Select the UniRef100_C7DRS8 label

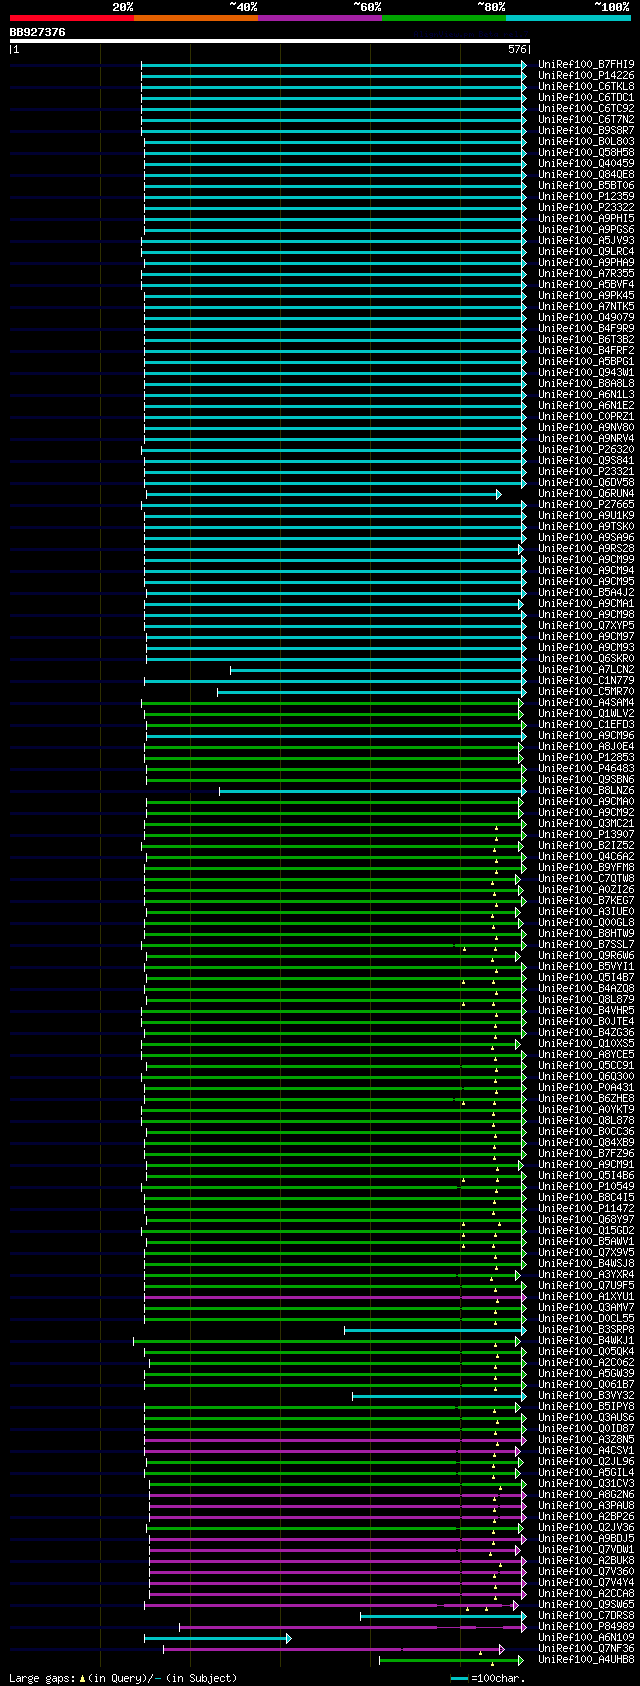(586, 1615)
